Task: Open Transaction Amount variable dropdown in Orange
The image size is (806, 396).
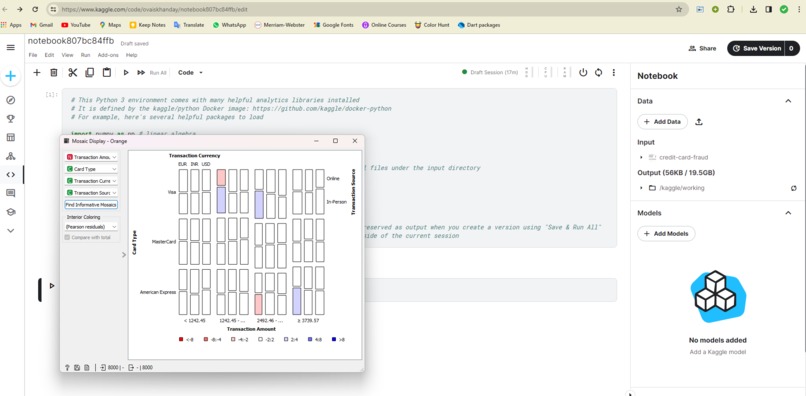Action: (91, 157)
